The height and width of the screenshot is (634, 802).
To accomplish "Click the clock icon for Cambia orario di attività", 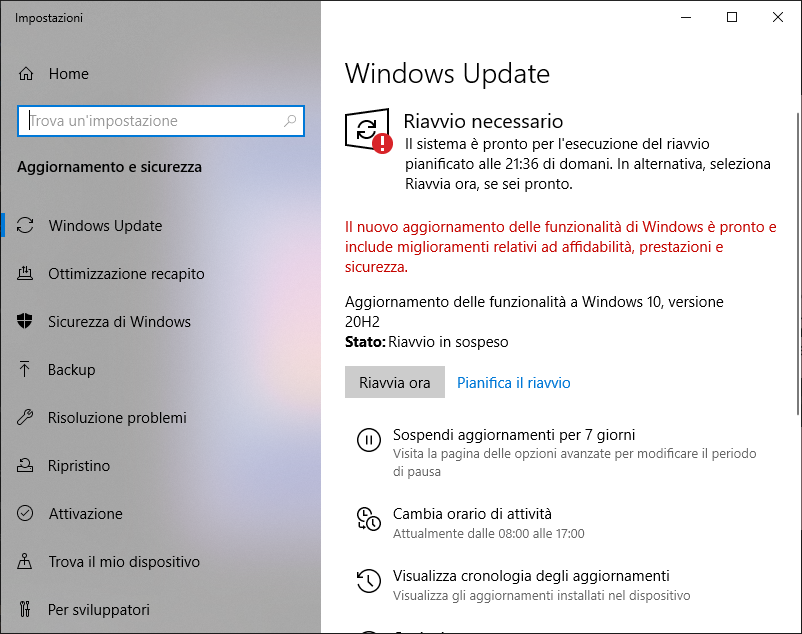I will [x=369, y=519].
